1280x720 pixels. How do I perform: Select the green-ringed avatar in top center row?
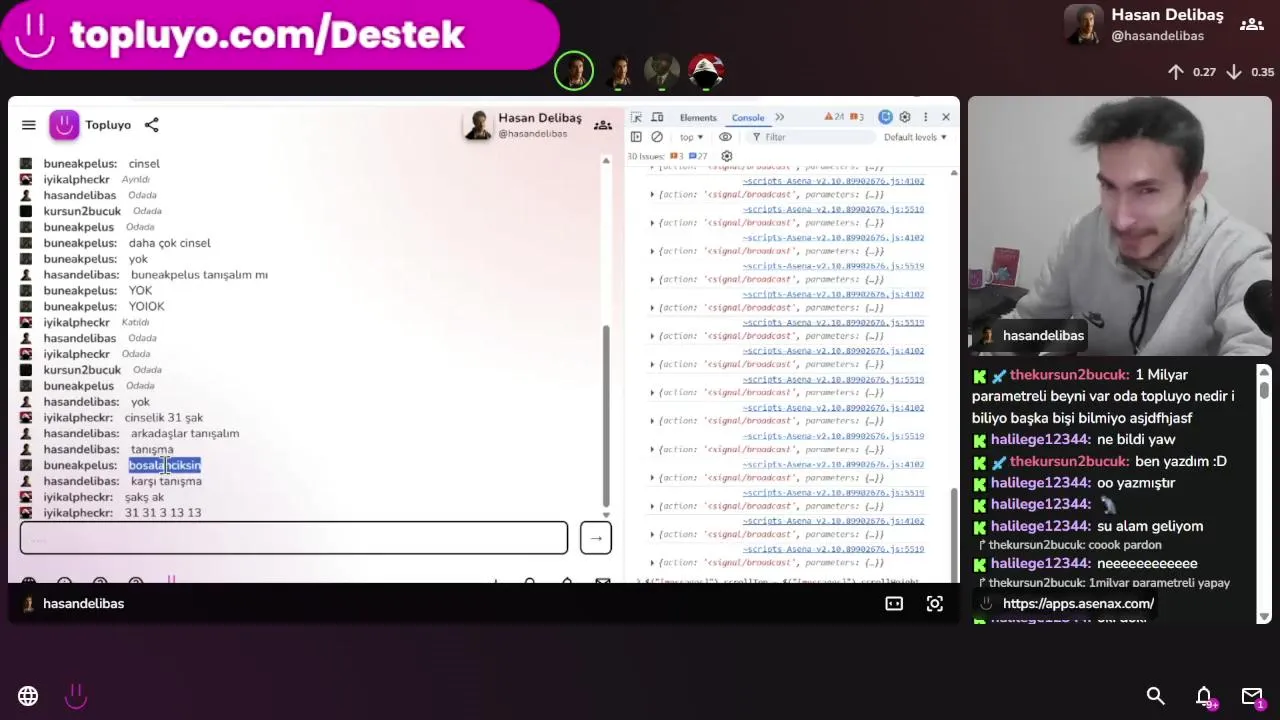[574, 71]
